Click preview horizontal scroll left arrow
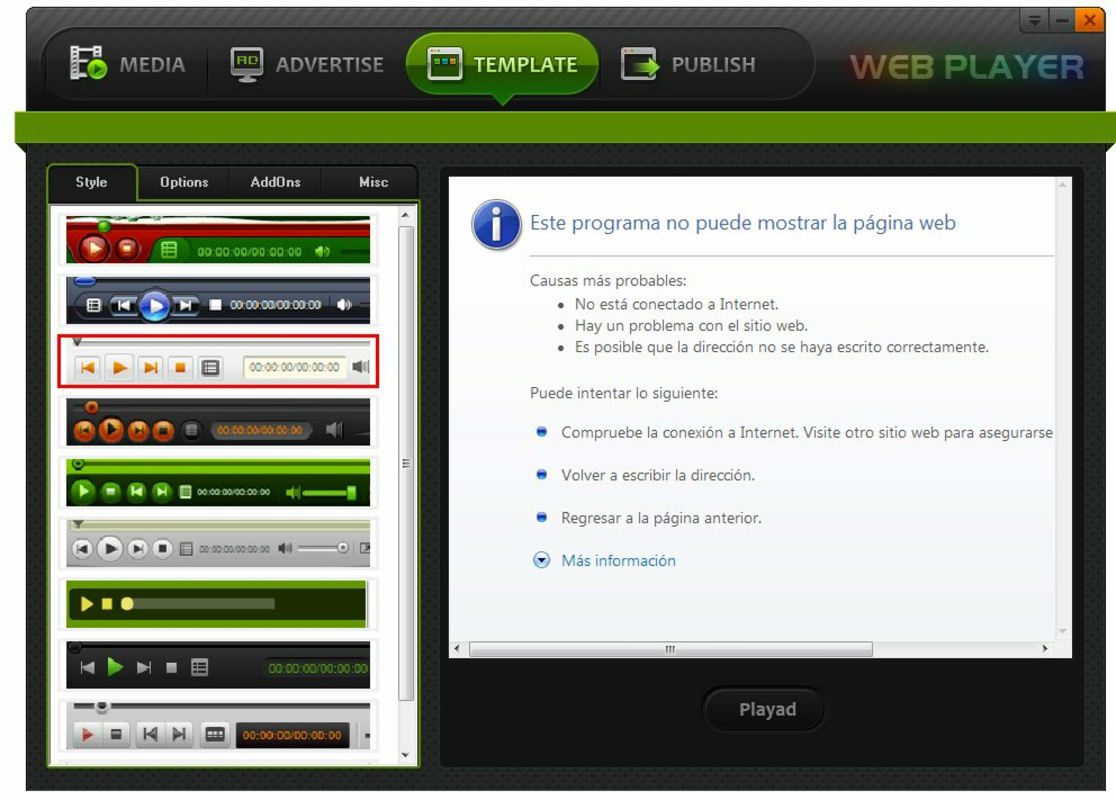 tap(457, 648)
